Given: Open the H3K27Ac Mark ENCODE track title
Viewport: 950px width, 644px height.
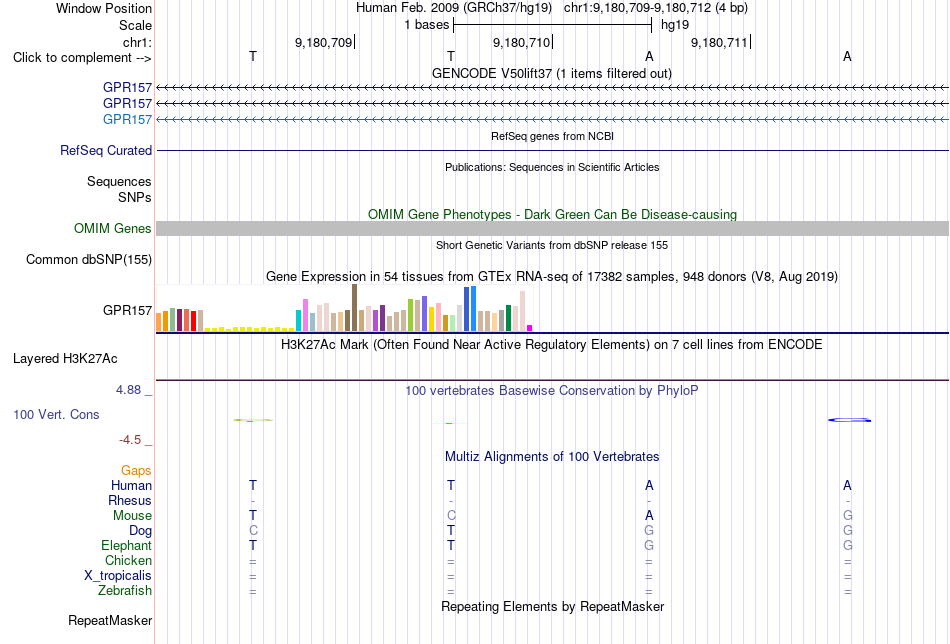Looking at the screenshot, I should point(552,345).
